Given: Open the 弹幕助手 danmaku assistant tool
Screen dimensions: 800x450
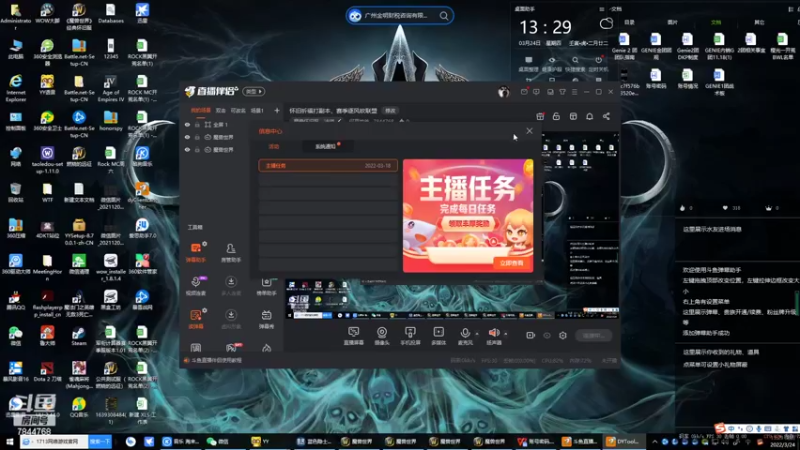Looking at the screenshot, I should coord(196,252).
